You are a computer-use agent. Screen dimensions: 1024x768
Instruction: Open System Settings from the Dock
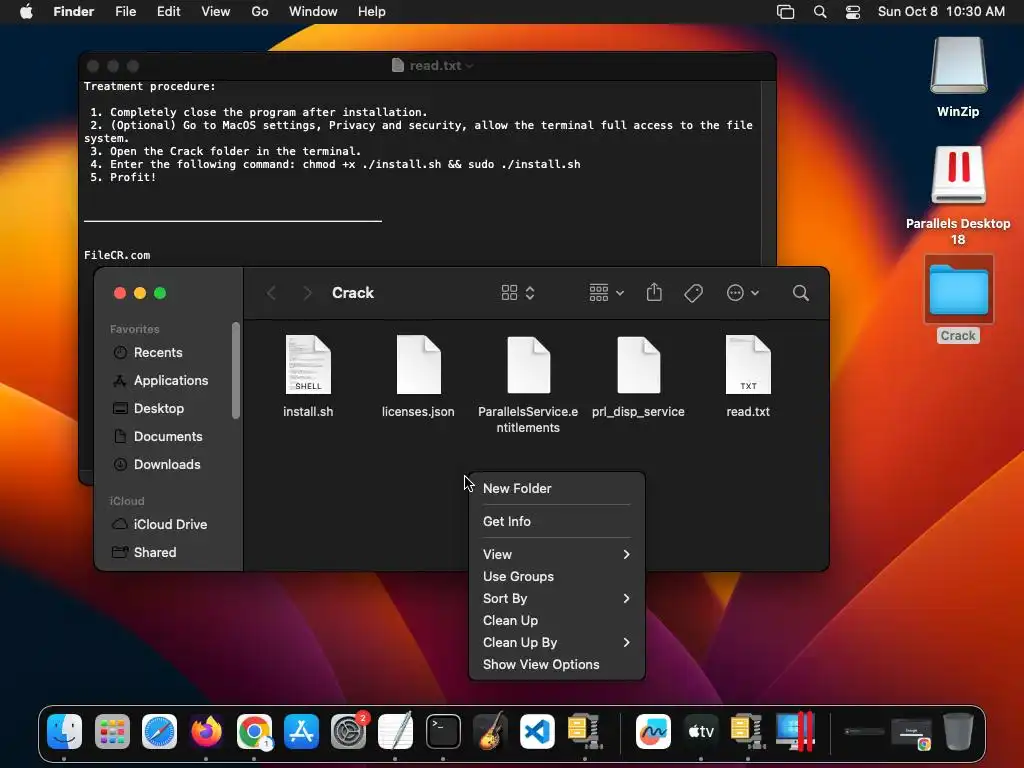(x=349, y=731)
